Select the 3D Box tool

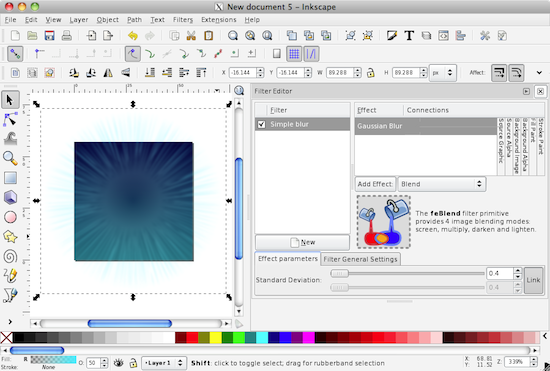point(10,197)
